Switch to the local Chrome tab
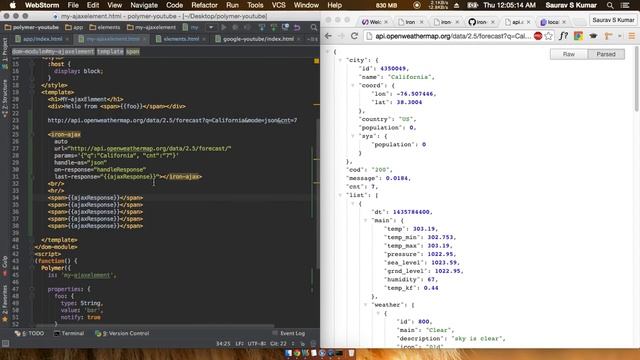The image size is (640, 360). [x=553, y=22]
